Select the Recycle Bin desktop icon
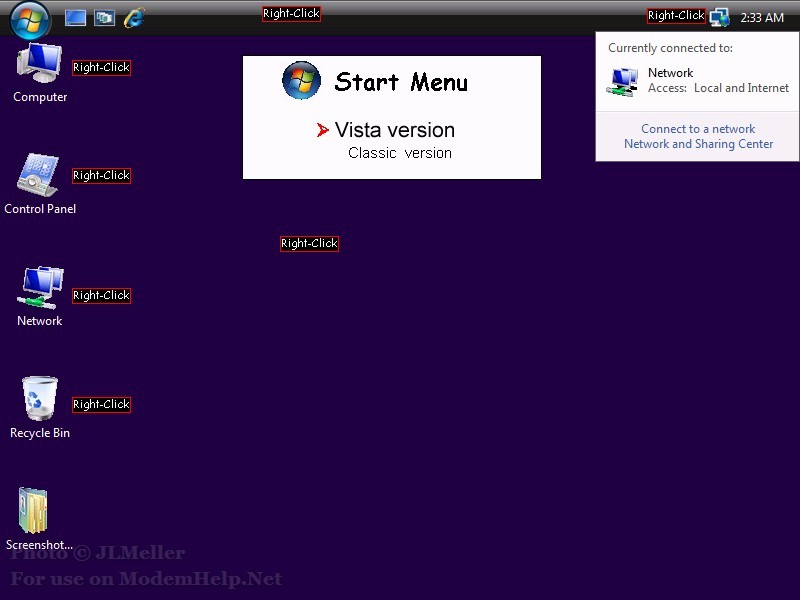The width and height of the screenshot is (800, 600). coord(40,408)
